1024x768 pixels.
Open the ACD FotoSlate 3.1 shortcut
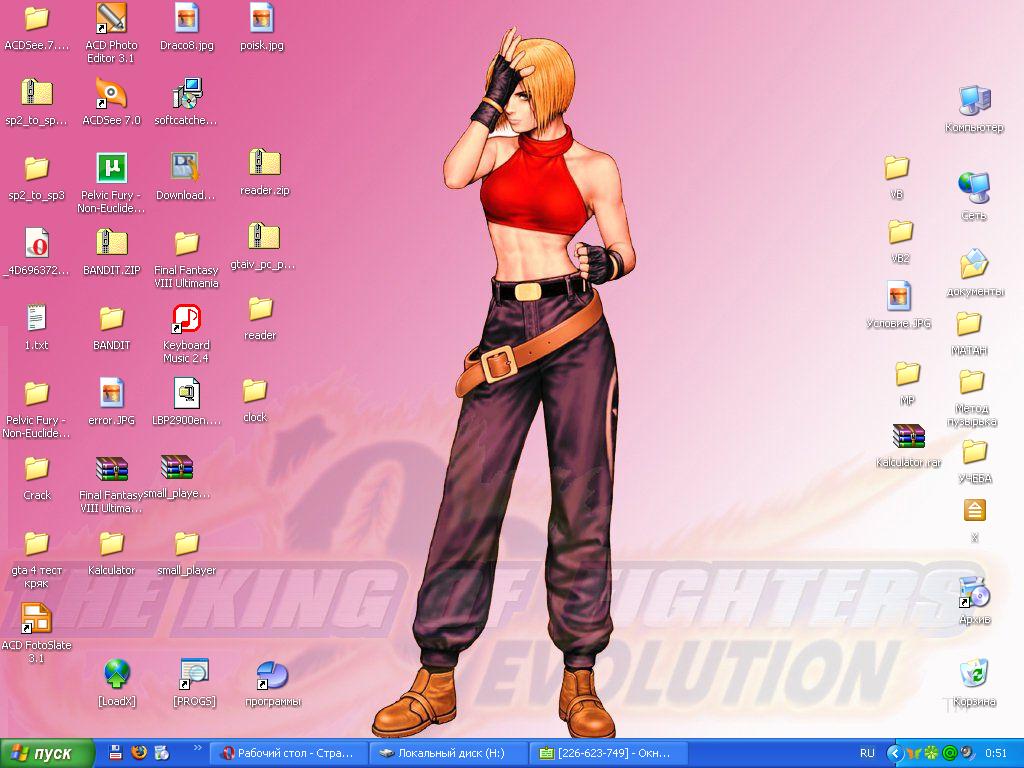[36, 618]
